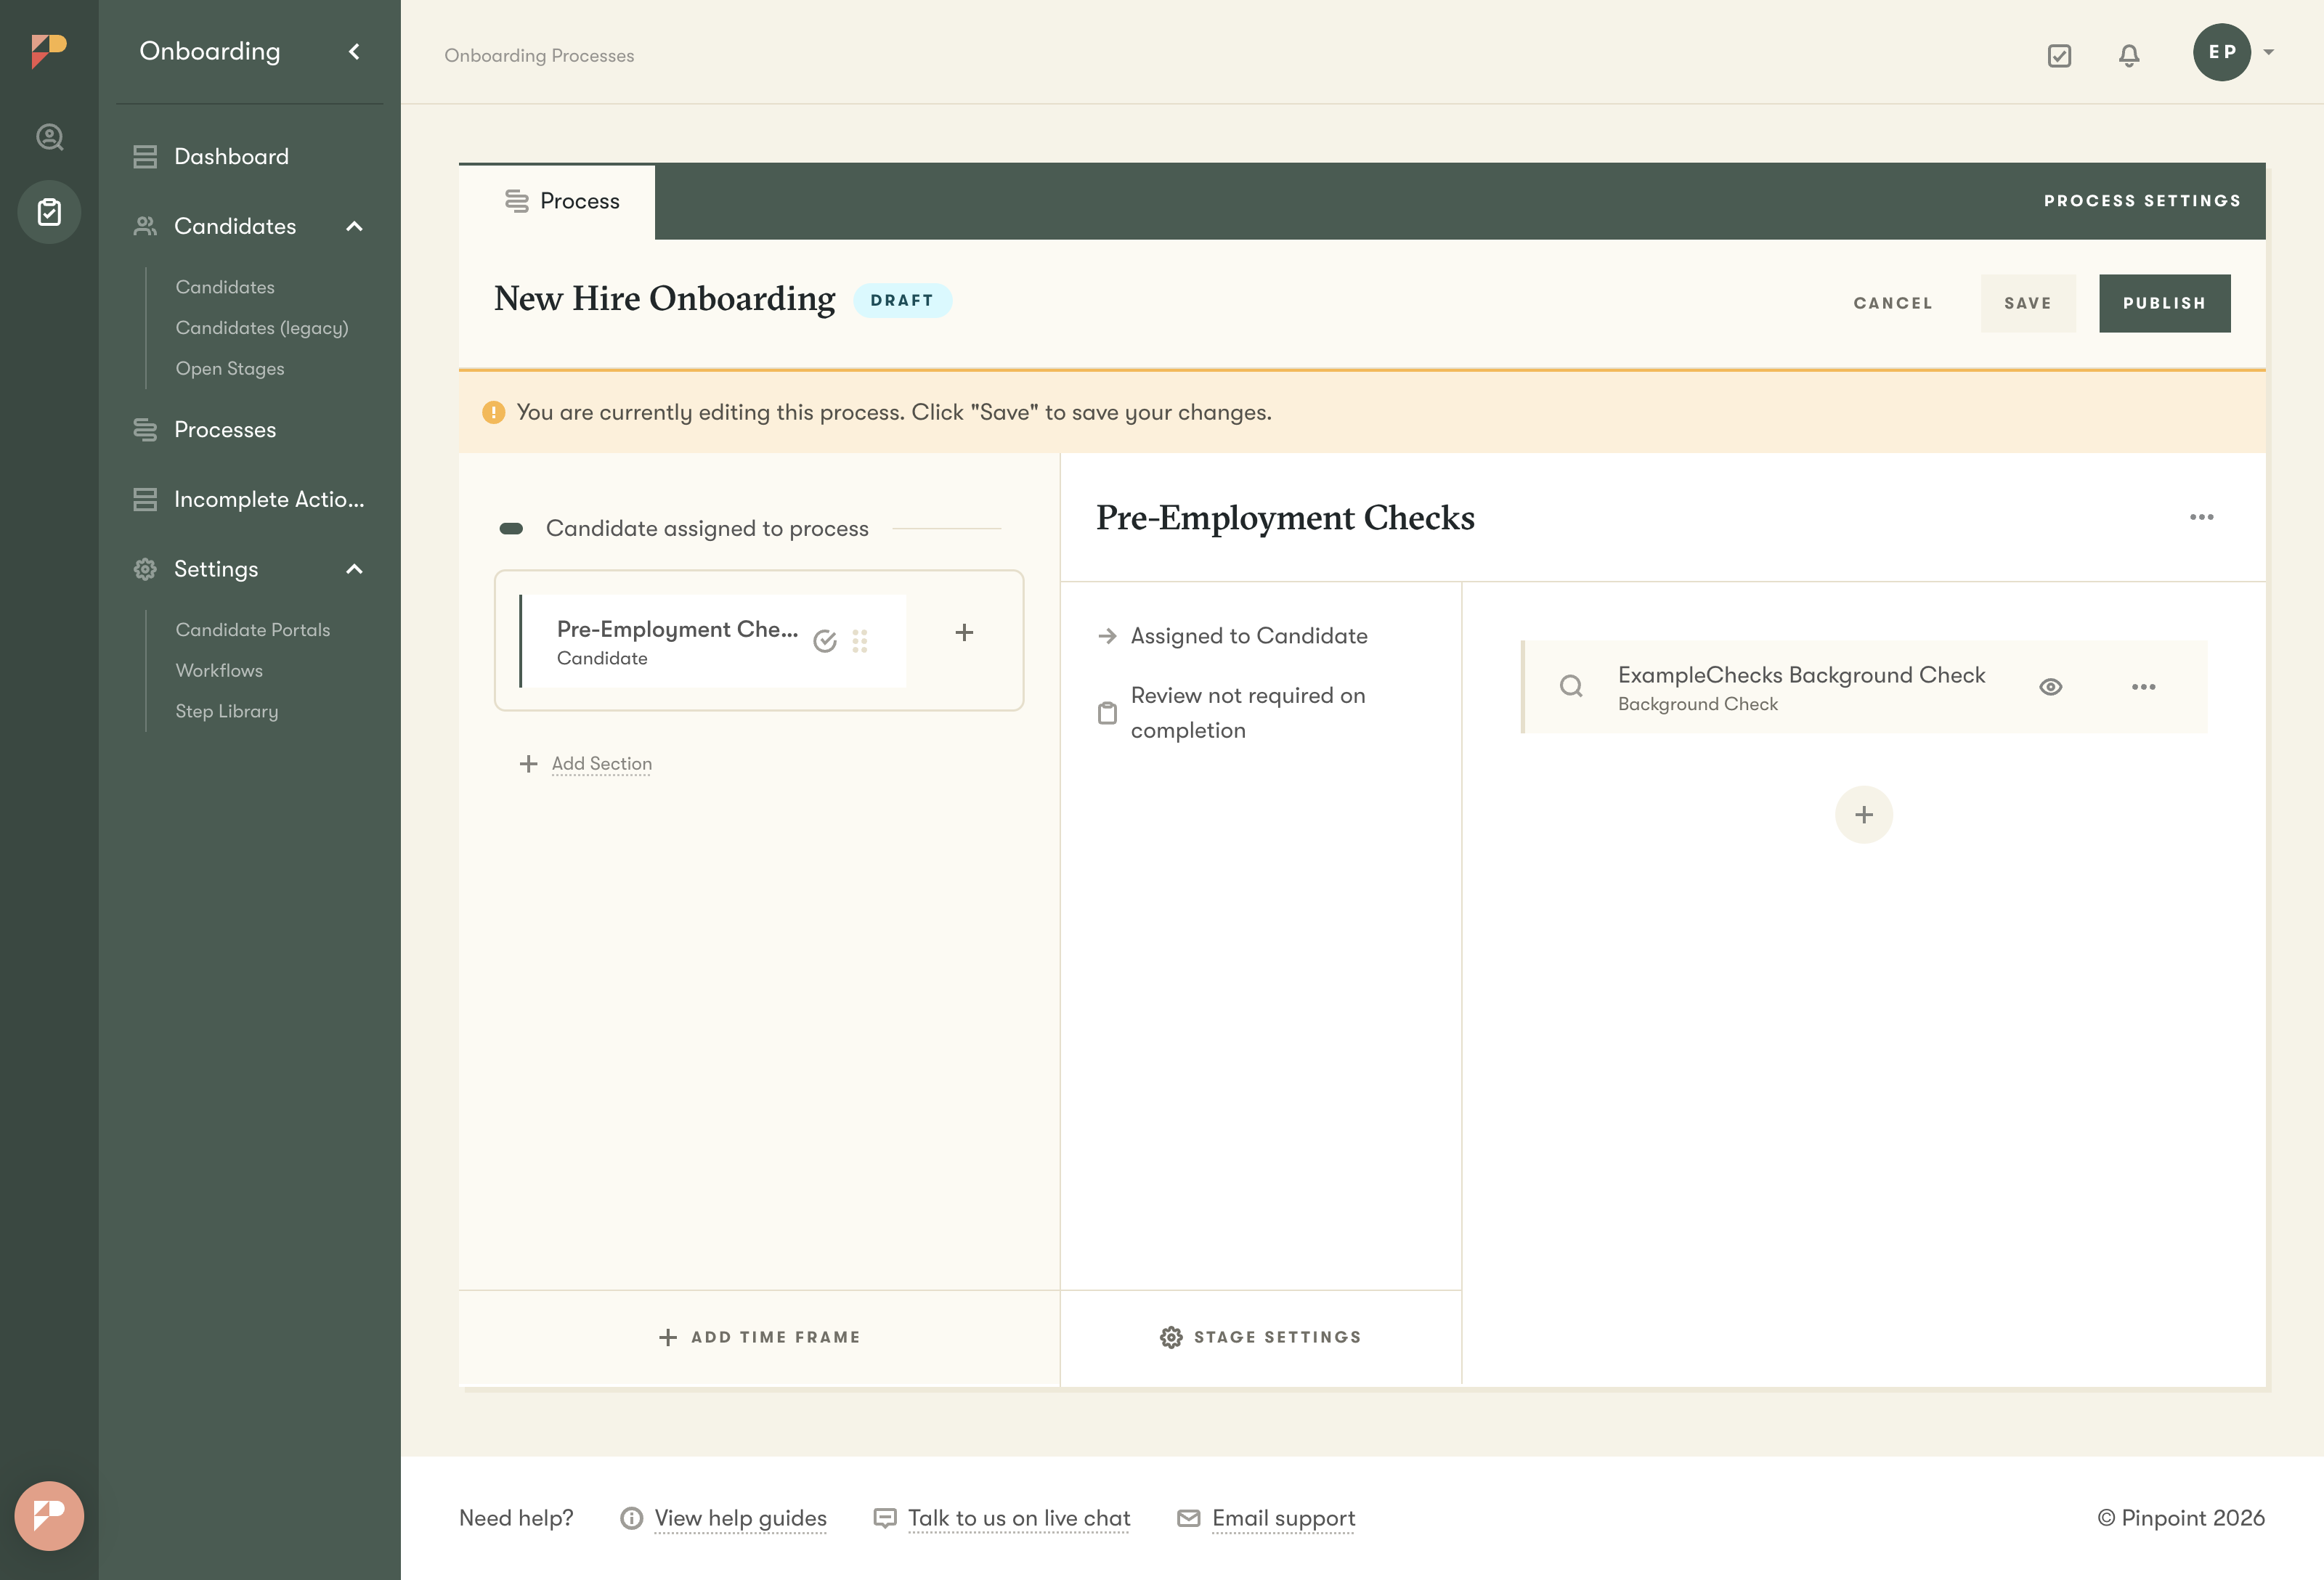Click the Pinpoint logo at top left
Screen dimensions: 2324x1580
pyautogui.click(x=48, y=50)
